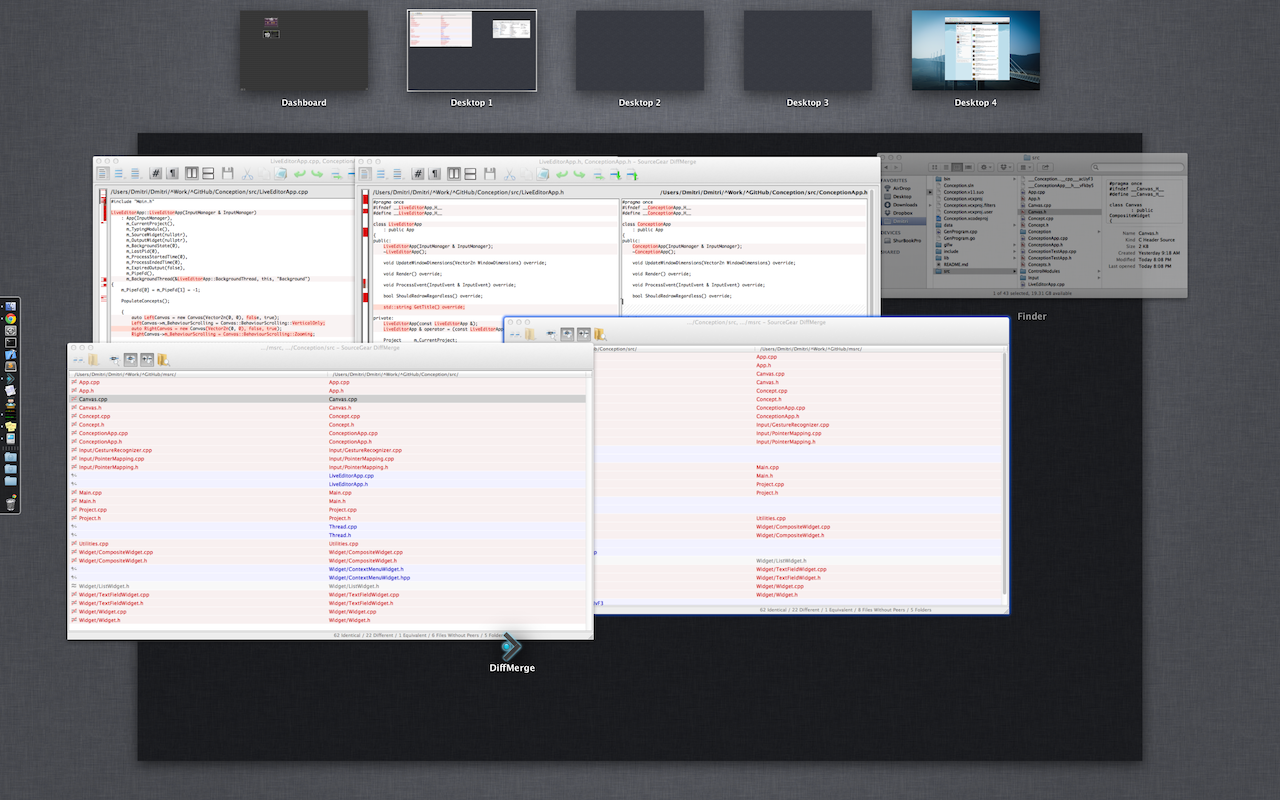Viewport: 1280px width, 800px height.
Task: Select Downloads in Finder sidebar
Action: tap(900, 205)
